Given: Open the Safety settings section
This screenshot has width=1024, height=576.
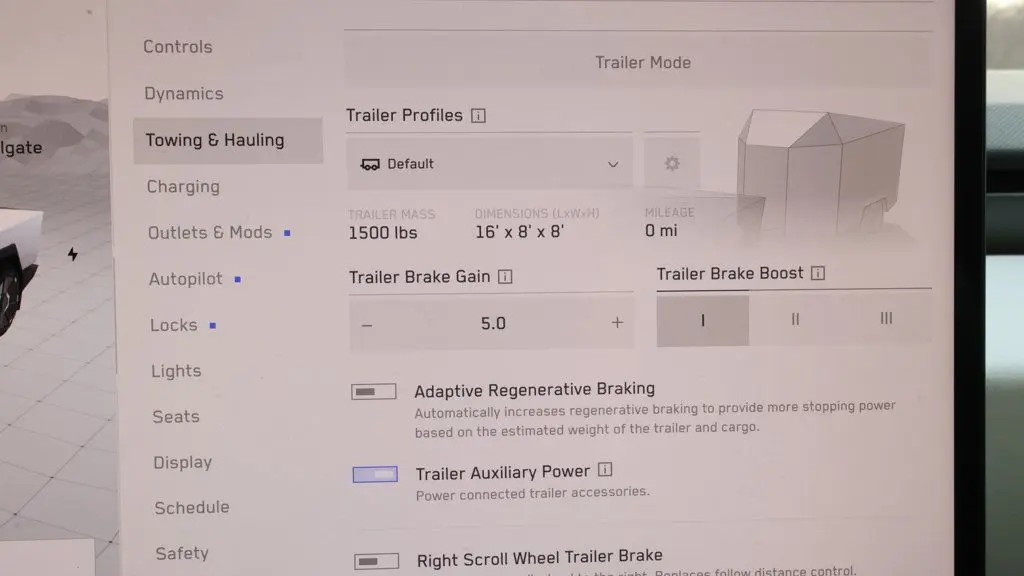Looking at the screenshot, I should tap(182, 553).
